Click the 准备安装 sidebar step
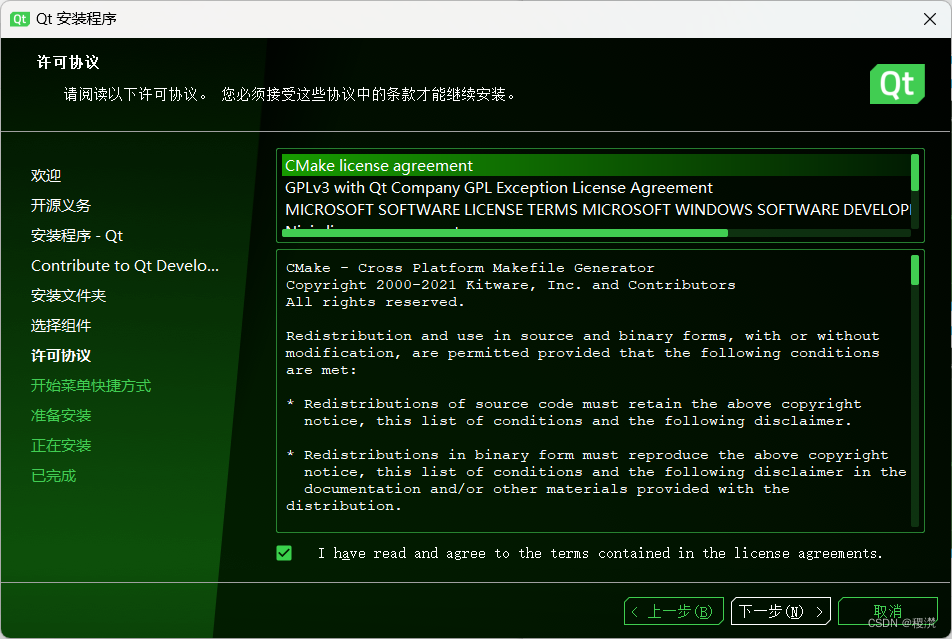This screenshot has width=952, height=639. [61, 415]
